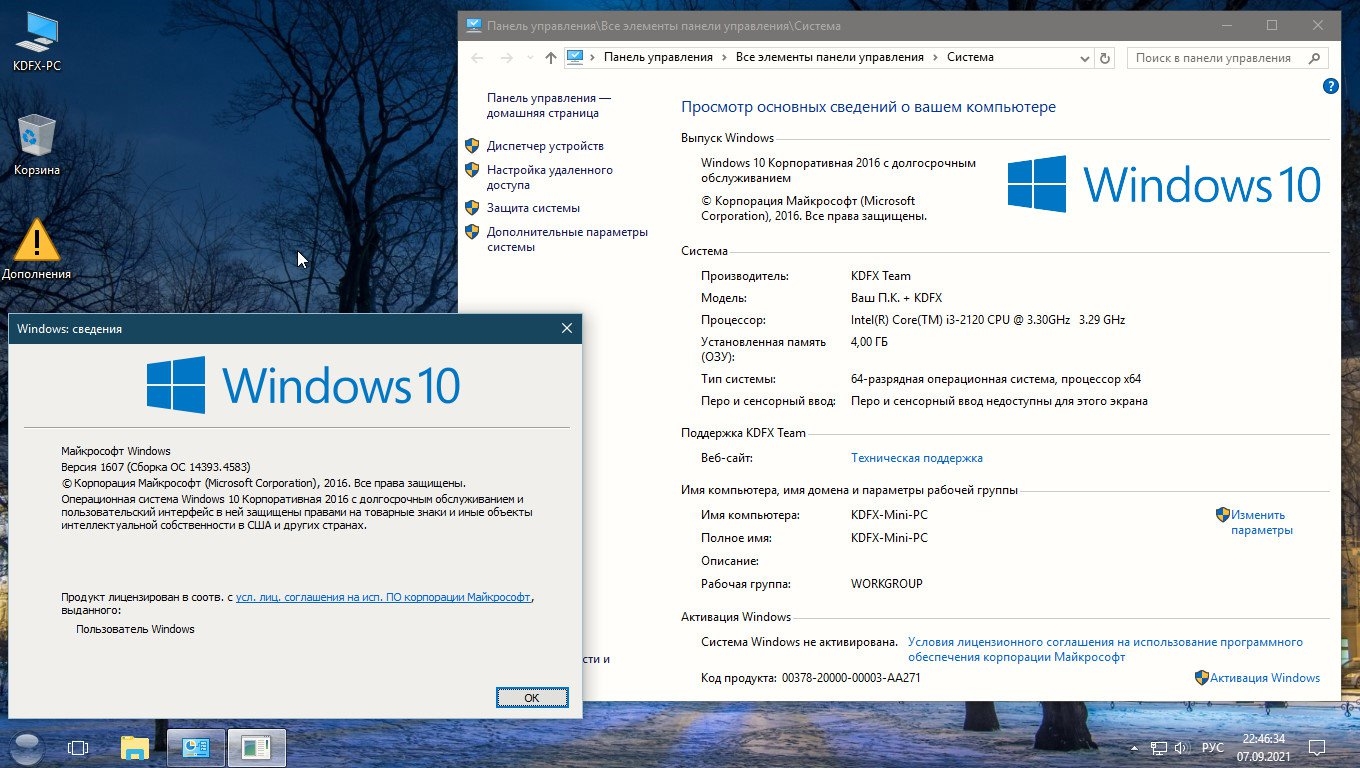This screenshot has height=768, width=1360.
Task: Switch input language via РУС indicator
Action: click(x=1212, y=748)
